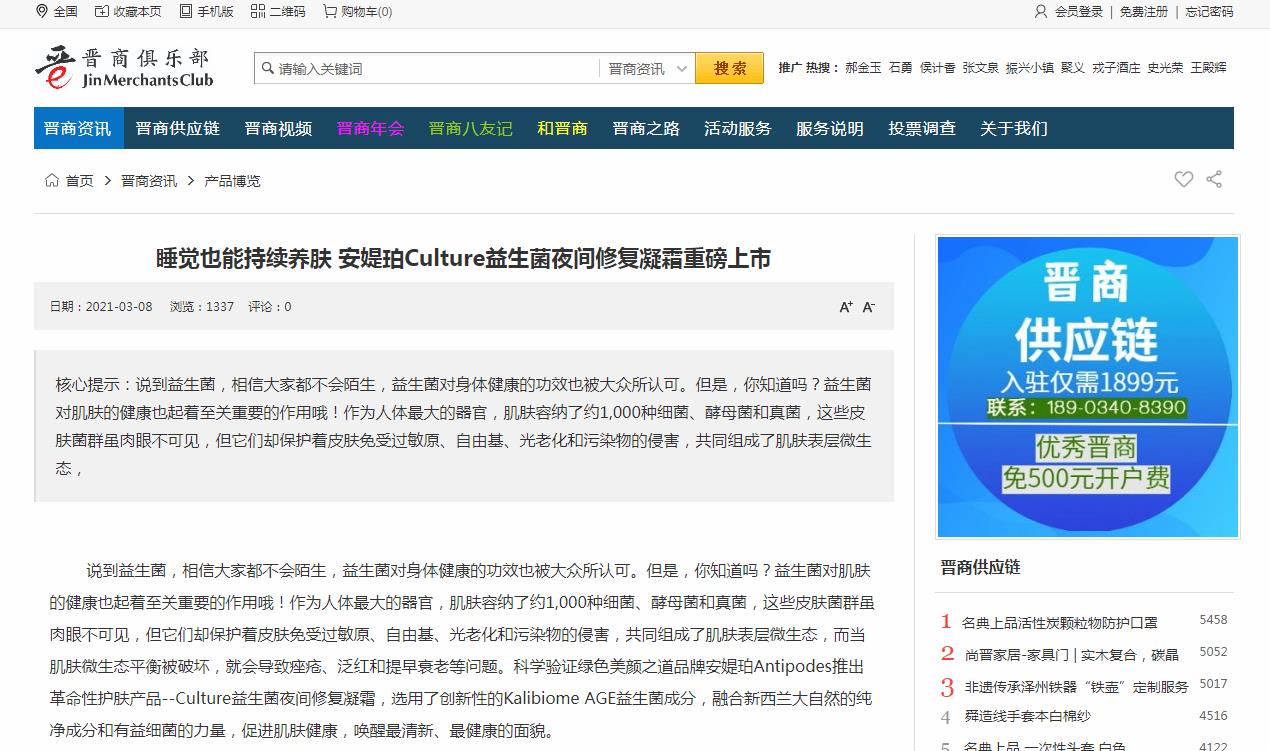Click the 购物车 shopping cart icon
Screen dimensions: 1270x751
[330, 11]
